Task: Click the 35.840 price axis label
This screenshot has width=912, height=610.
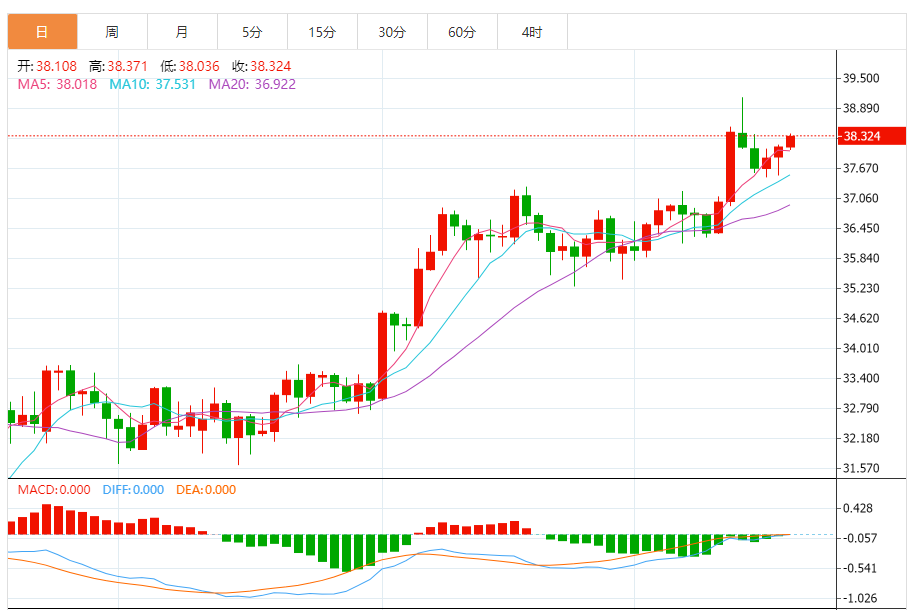Action: tap(861, 258)
